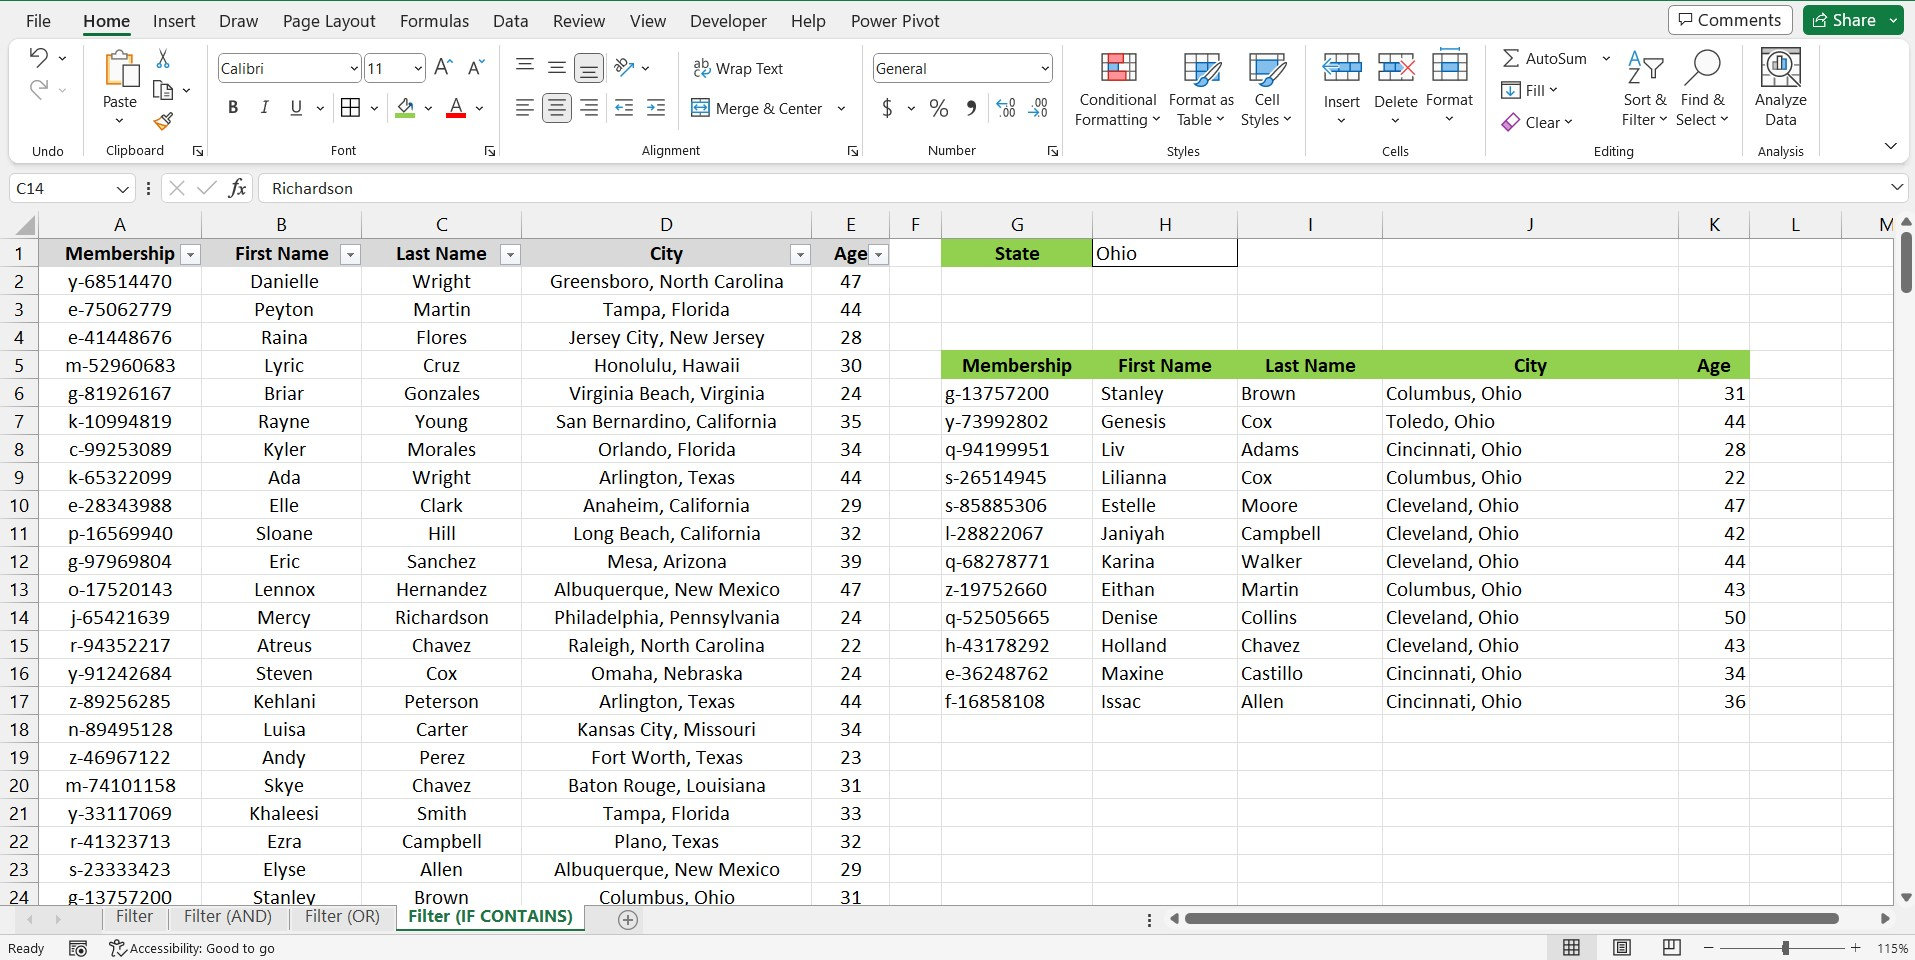1915x960 pixels.
Task: Click the Comments button
Action: [x=1729, y=19]
